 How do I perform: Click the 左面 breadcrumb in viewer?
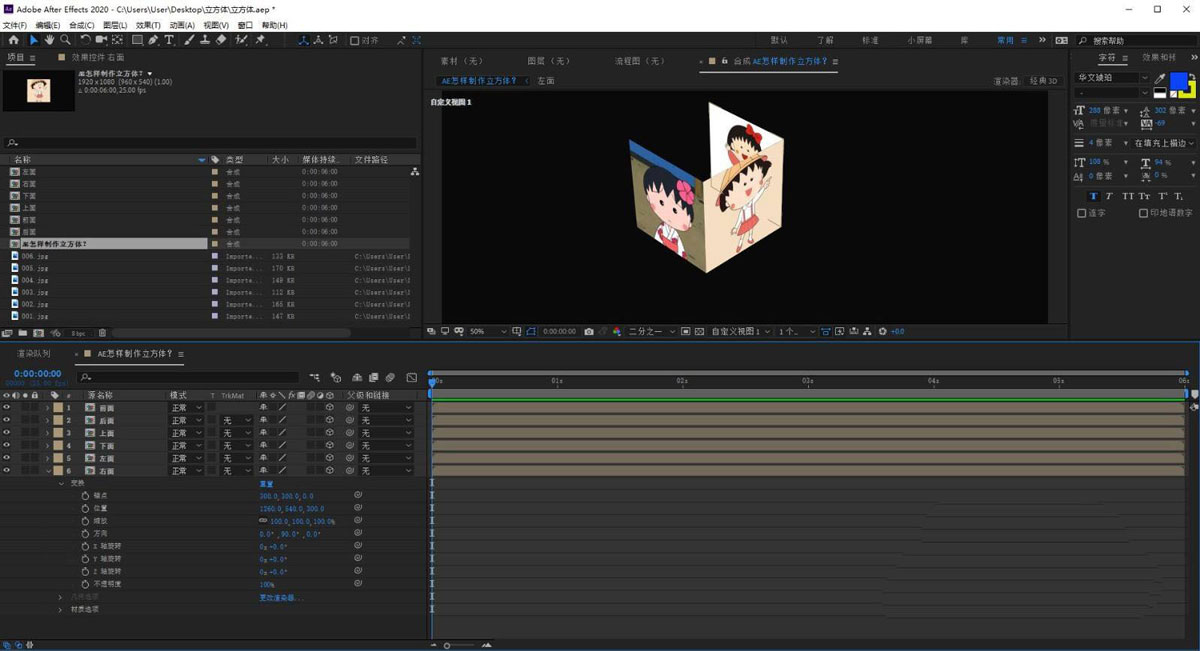(x=545, y=81)
